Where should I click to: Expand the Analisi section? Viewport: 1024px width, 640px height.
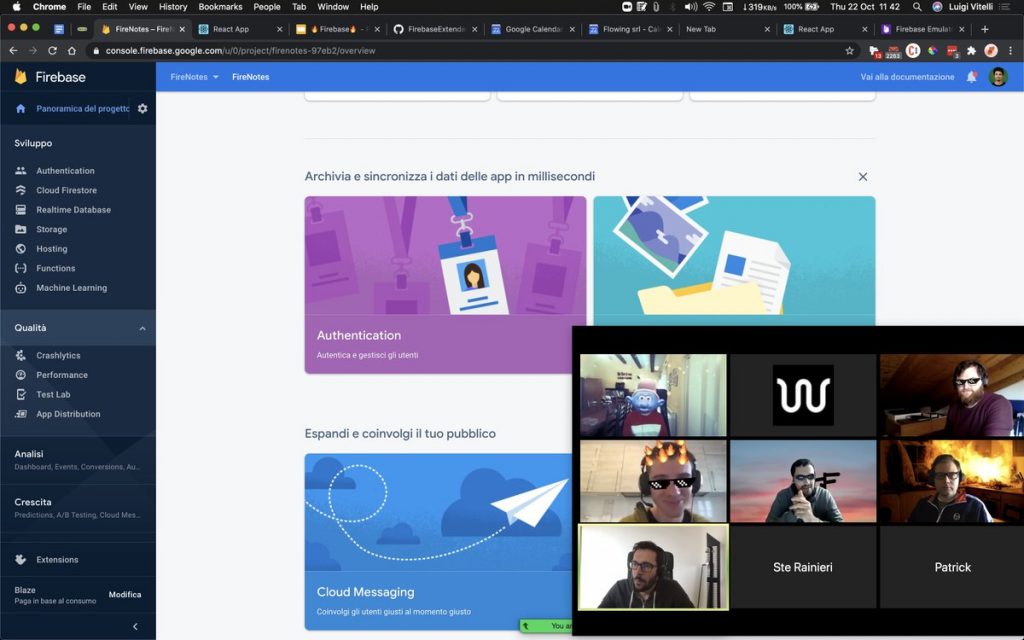click(78, 460)
